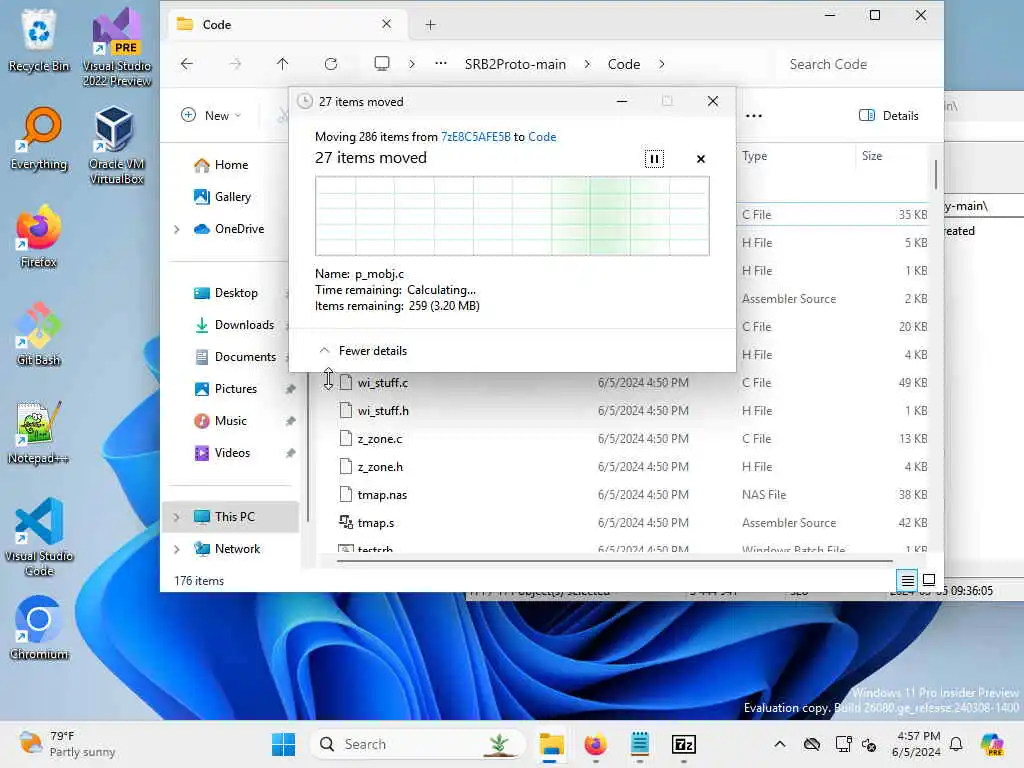The width and height of the screenshot is (1024, 768).
Task: Open chevron after SRB2Proto-main breadcrumb
Action: point(587,64)
